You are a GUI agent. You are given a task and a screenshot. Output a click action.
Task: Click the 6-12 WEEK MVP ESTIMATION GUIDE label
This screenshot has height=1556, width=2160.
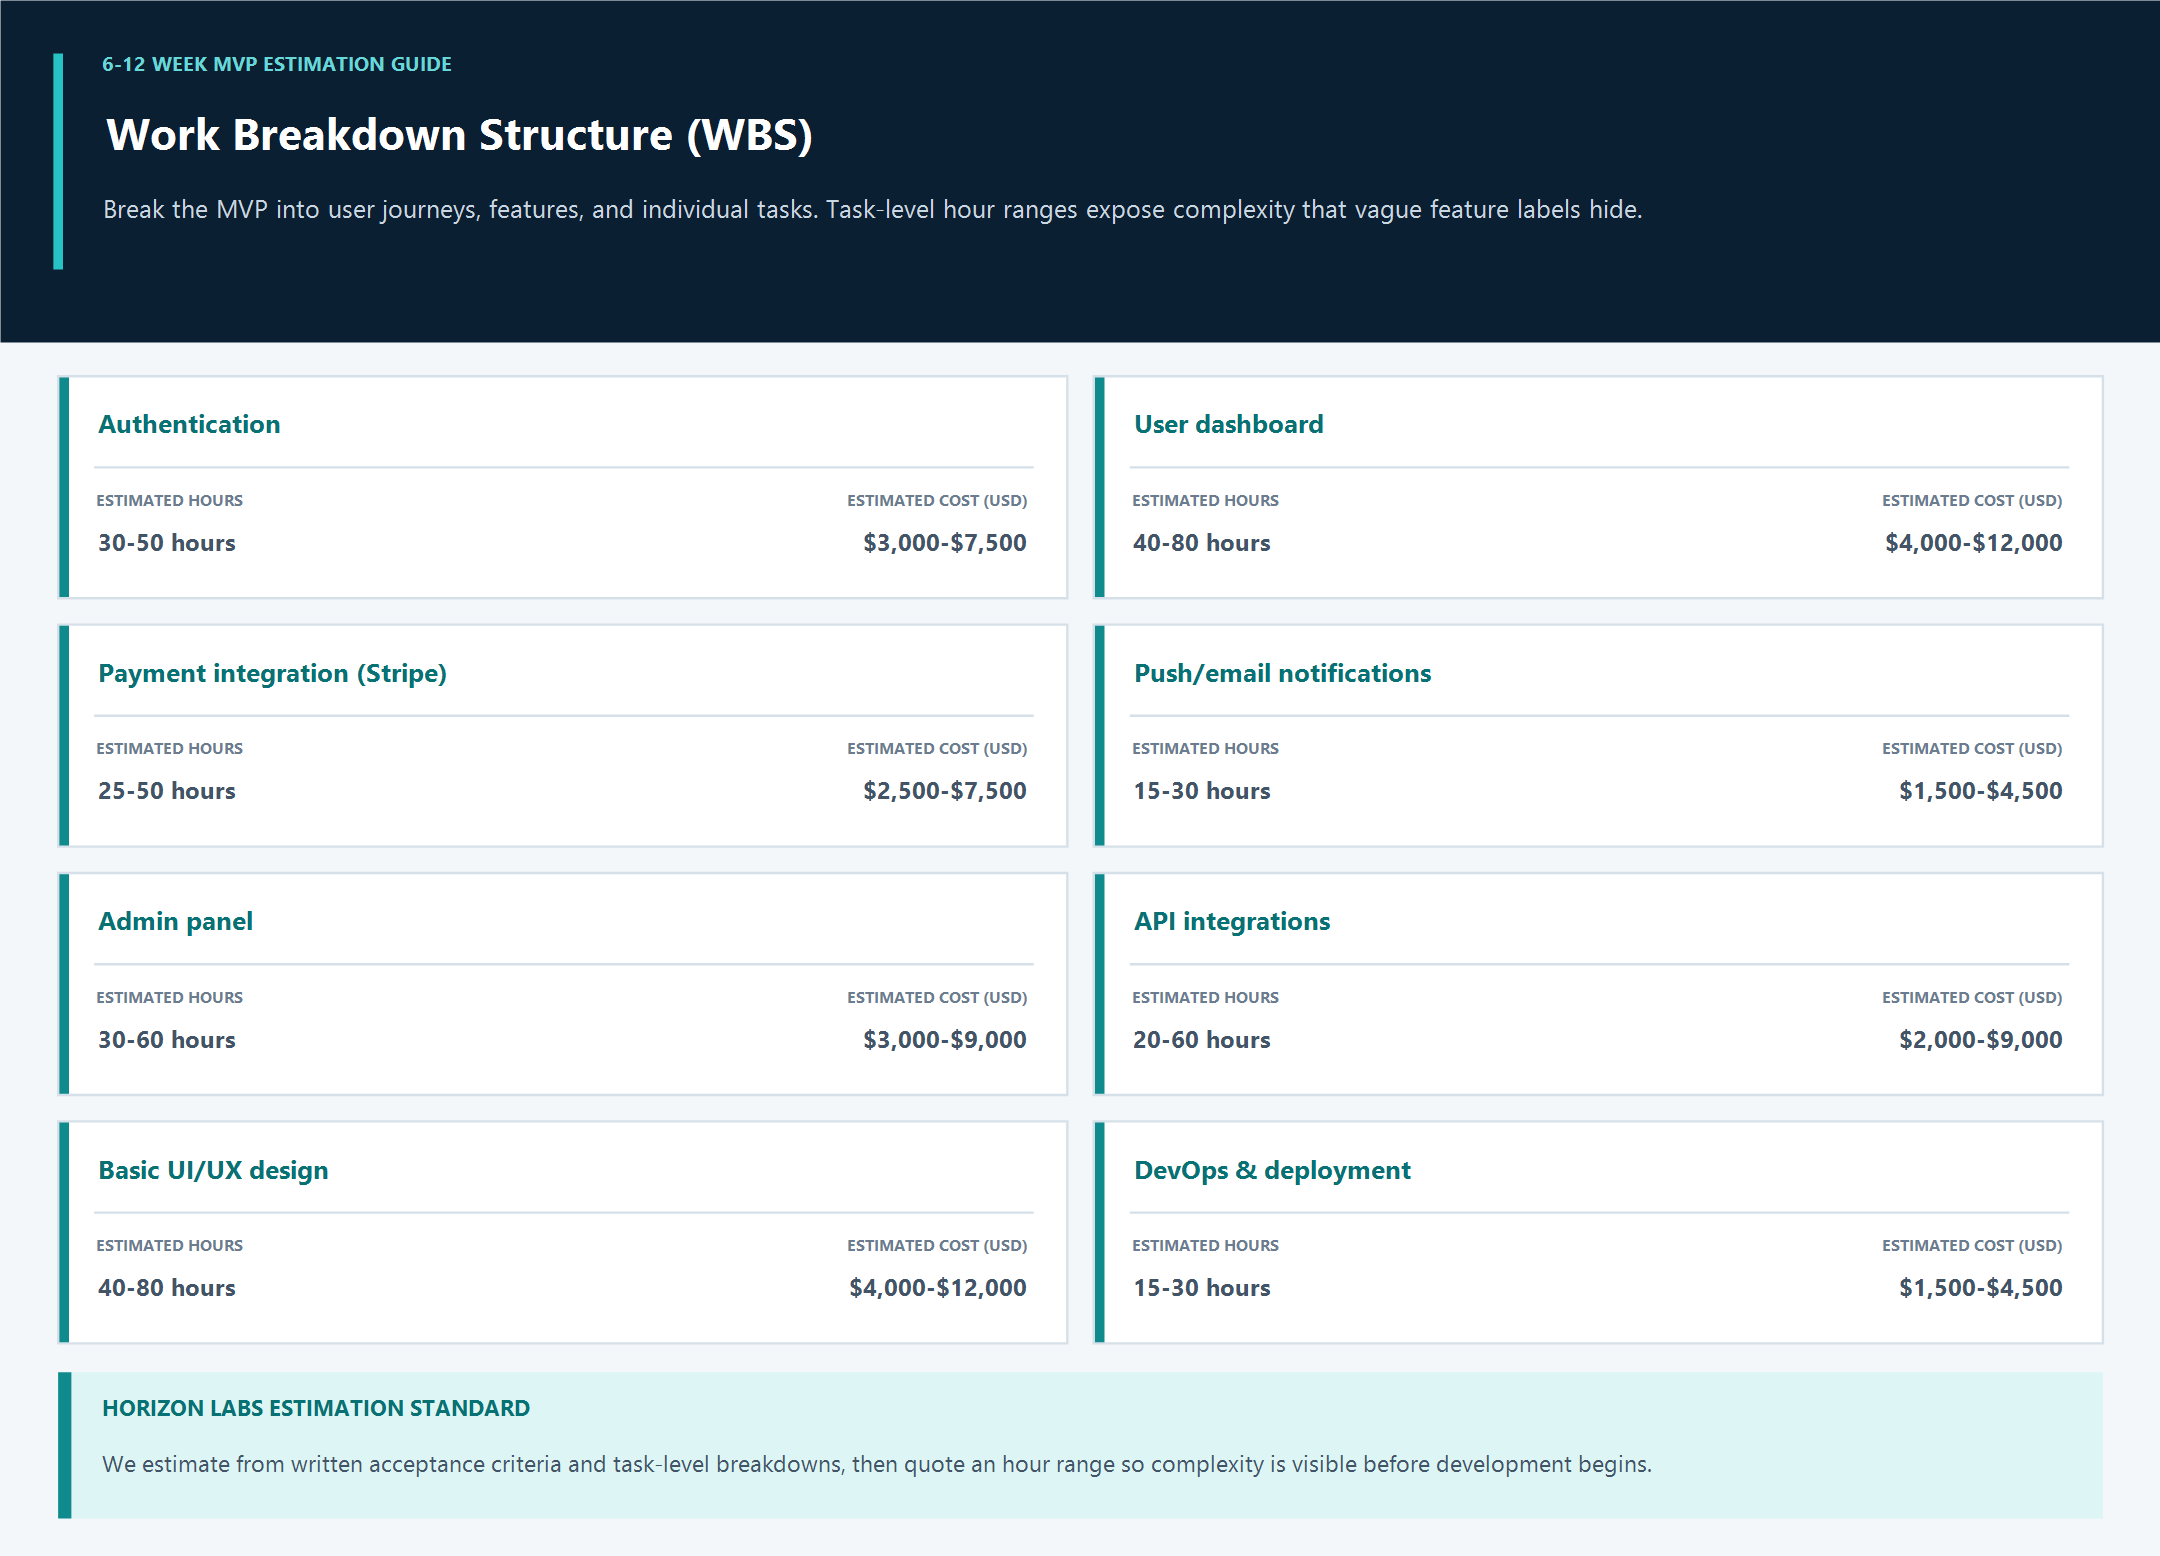pyautogui.click(x=277, y=64)
